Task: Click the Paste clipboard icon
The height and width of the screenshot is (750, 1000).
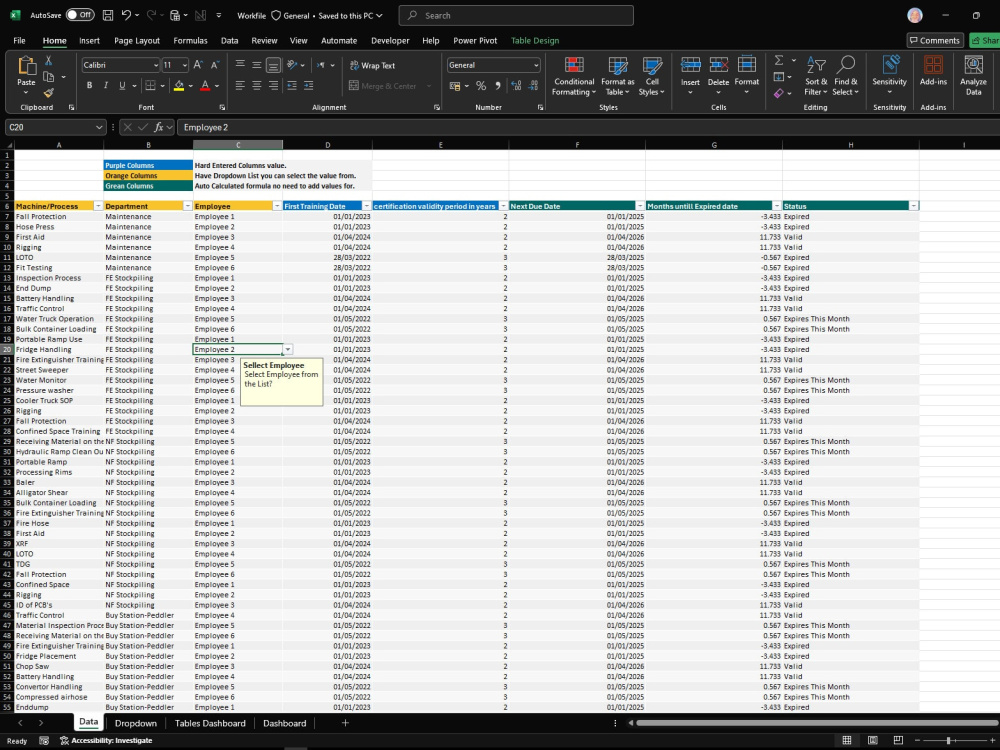Action: [x=26, y=65]
